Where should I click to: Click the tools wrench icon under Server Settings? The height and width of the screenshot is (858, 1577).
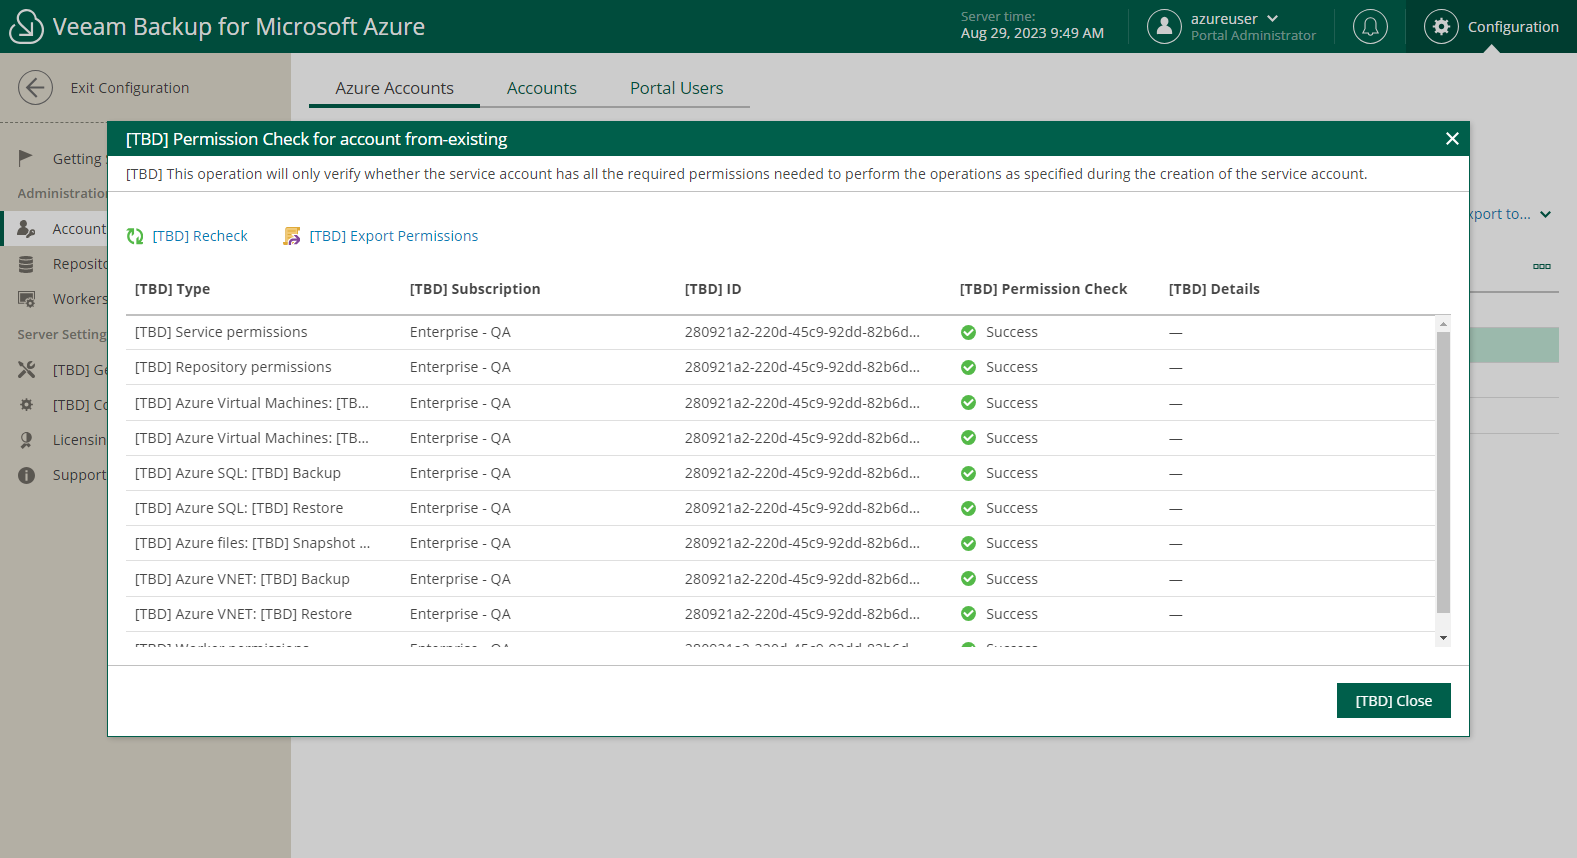[x=26, y=370]
